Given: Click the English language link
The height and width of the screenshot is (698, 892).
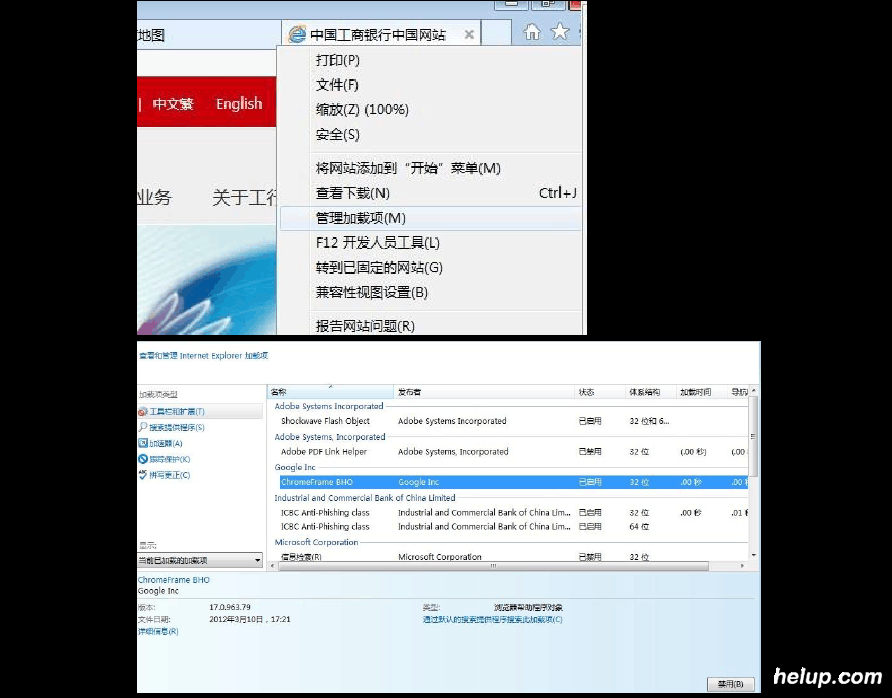Looking at the screenshot, I should (239, 104).
